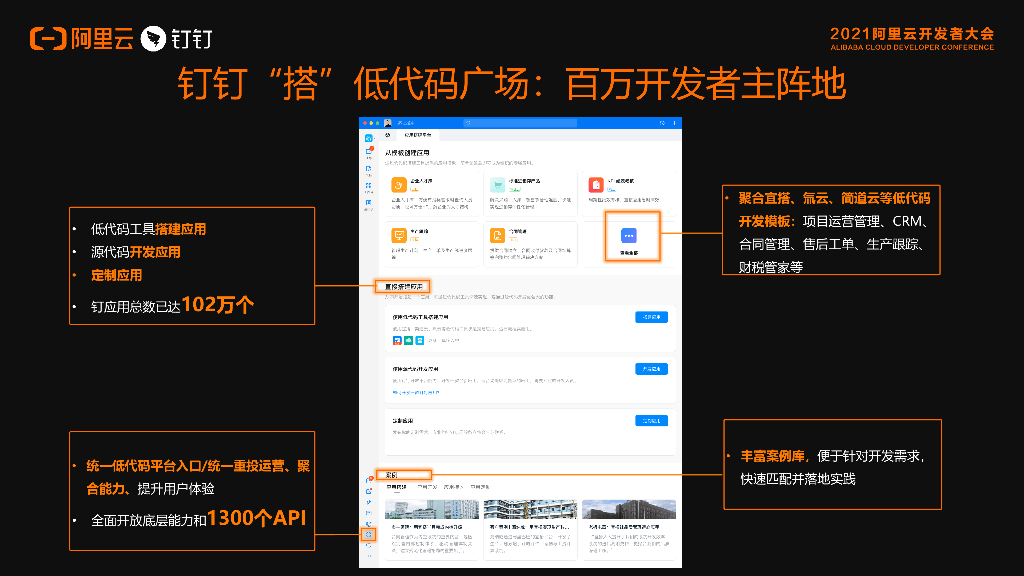1024x576 pixels.
Task: Click the red-and-blue tool icon in the first card
Action: click(x=397, y=340)
